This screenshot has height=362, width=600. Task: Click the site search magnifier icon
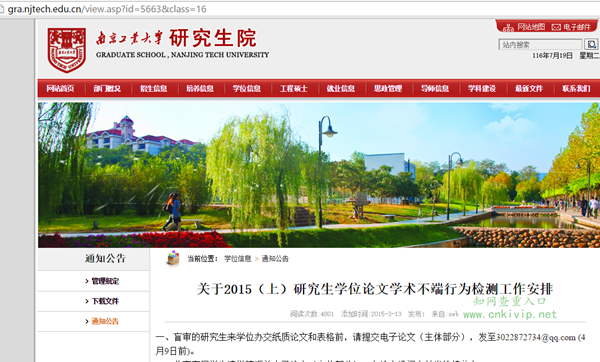(x=591, y=44)
